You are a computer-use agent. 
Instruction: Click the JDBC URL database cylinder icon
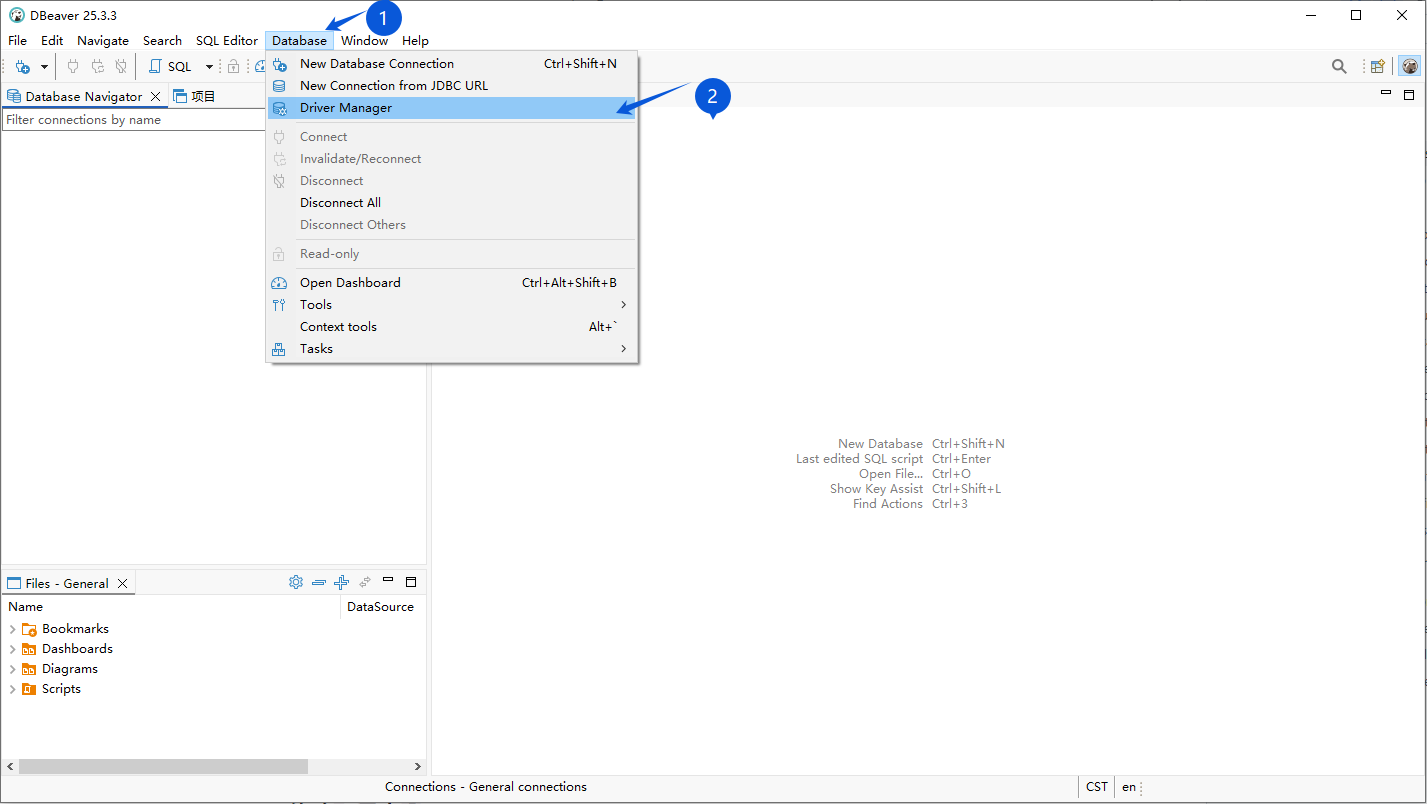280,86
